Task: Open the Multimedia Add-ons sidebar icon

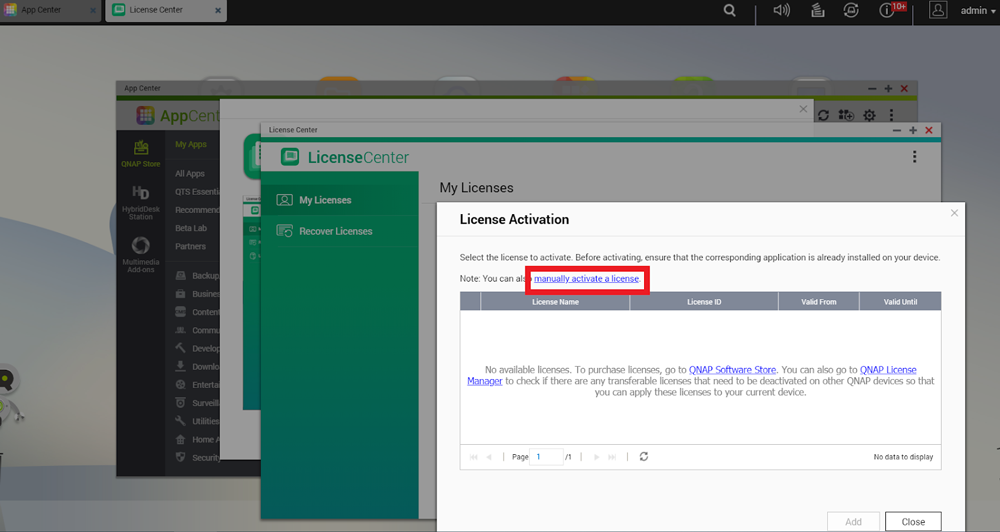Action: tap(140, 252)
